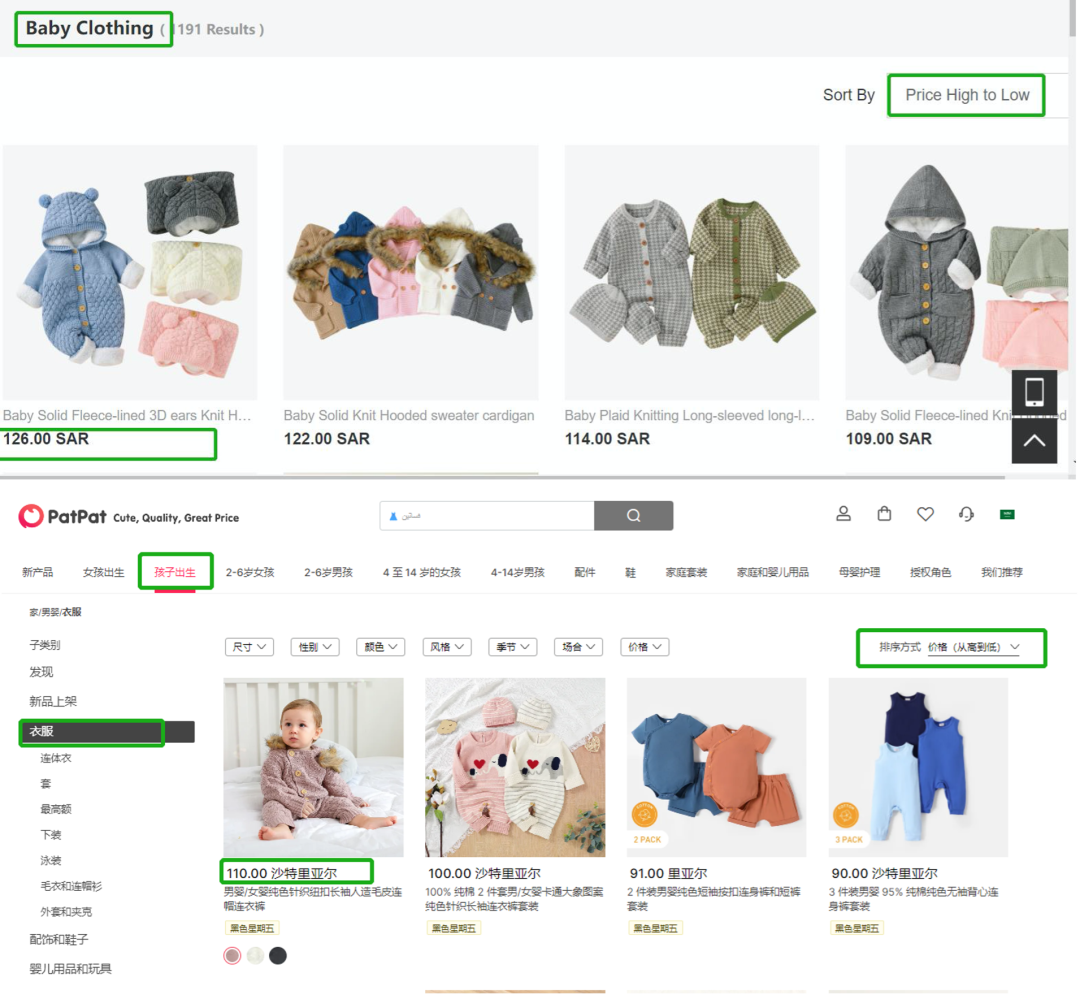The height and width of the screenshot is (995, 1080).
Task: Click the mobile phone icon button
Action: pyautogui.click(x=1034, y=393)
